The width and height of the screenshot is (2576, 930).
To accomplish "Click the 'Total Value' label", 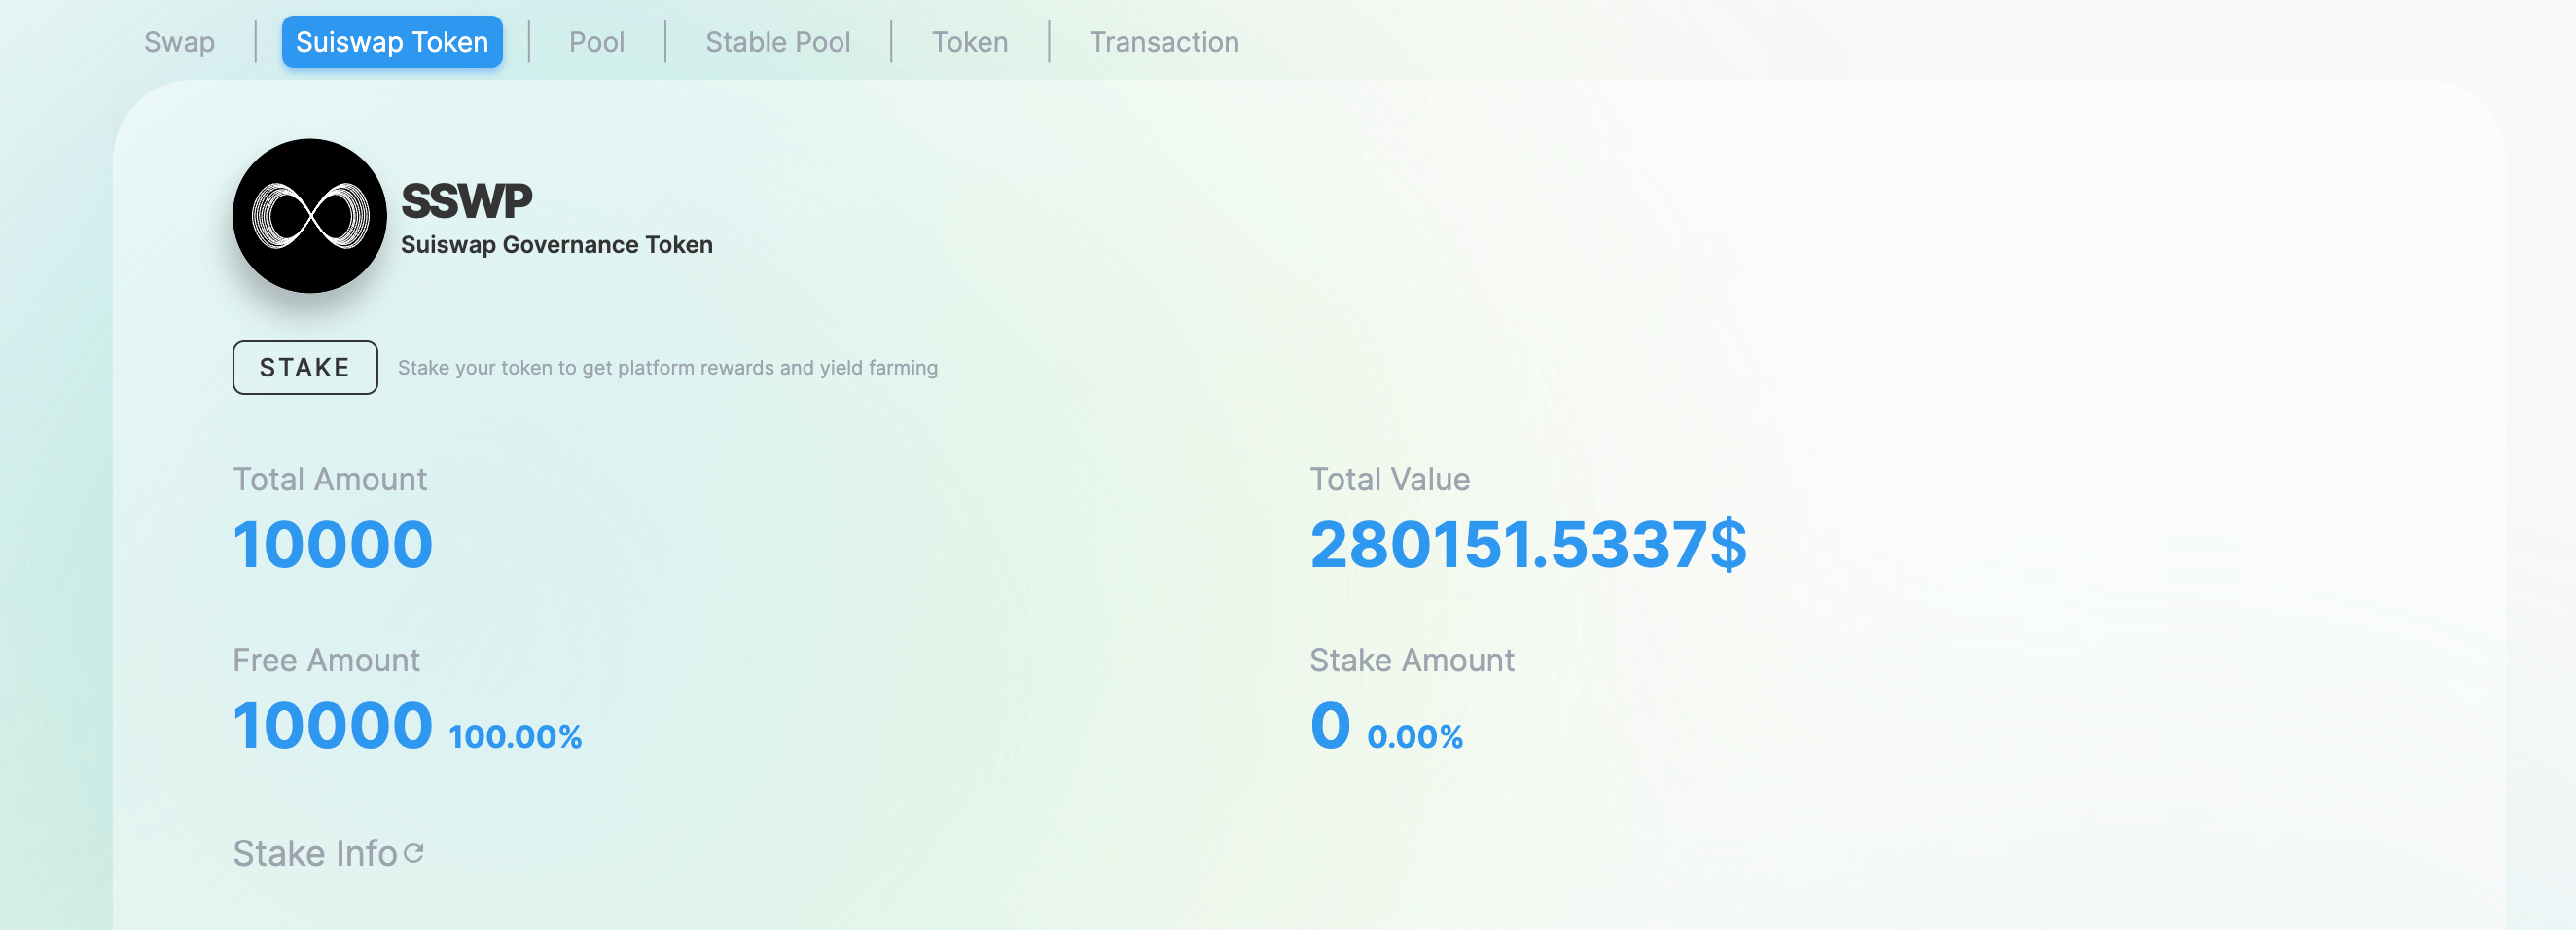I will (x=1390, y=479).
